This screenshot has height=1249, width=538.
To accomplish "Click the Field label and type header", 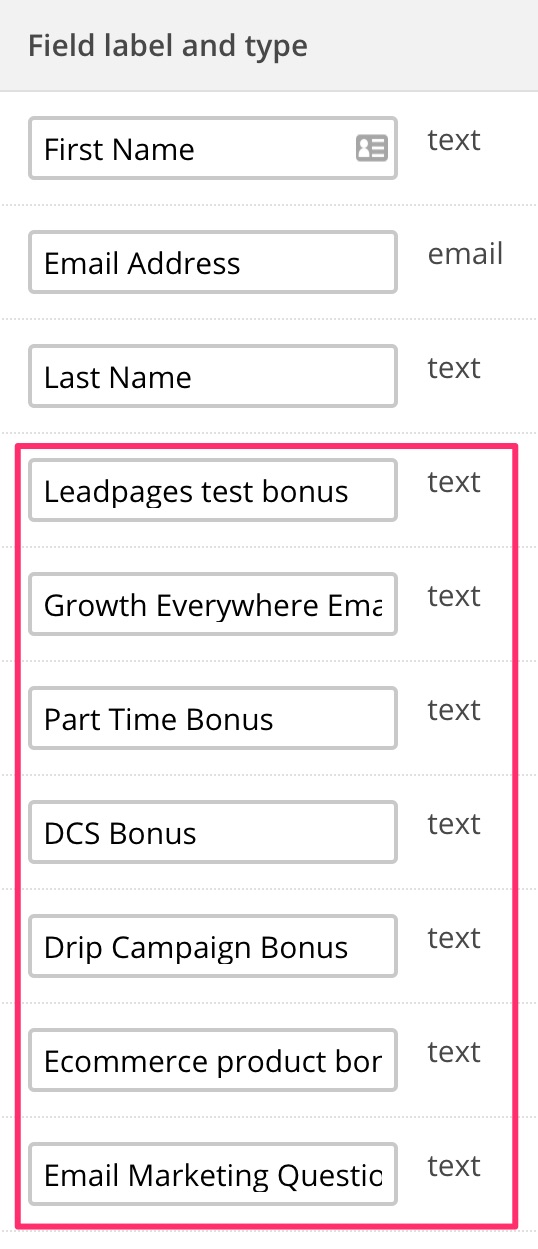I will coord(168,46).
